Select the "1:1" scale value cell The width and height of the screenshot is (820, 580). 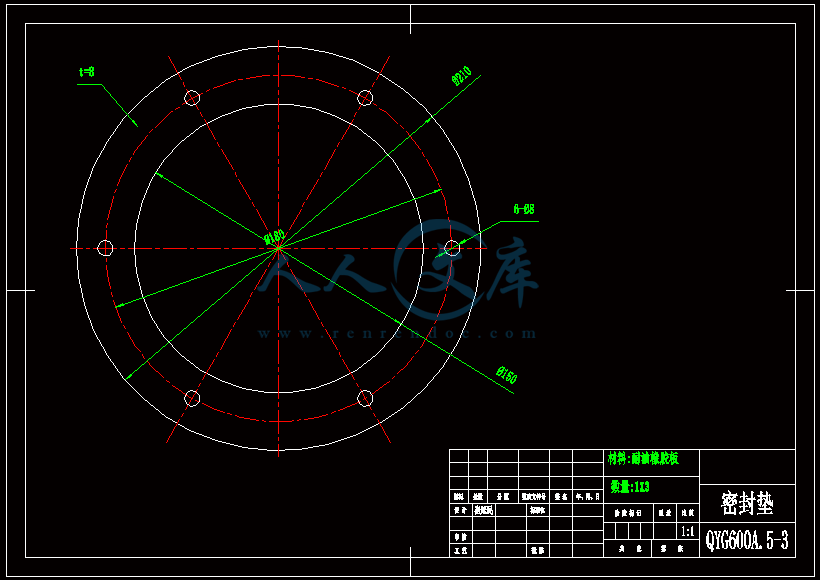[687, 532]
